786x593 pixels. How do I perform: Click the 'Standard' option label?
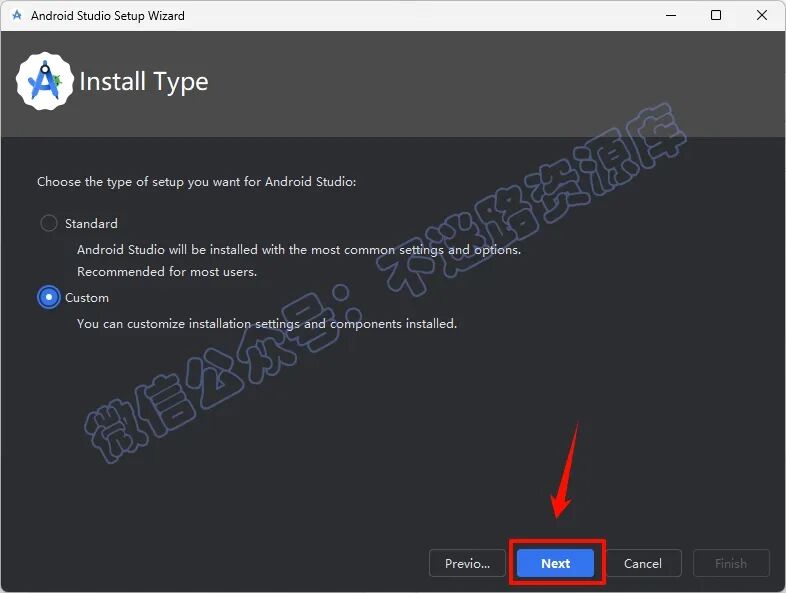click(x=91, y=224)
